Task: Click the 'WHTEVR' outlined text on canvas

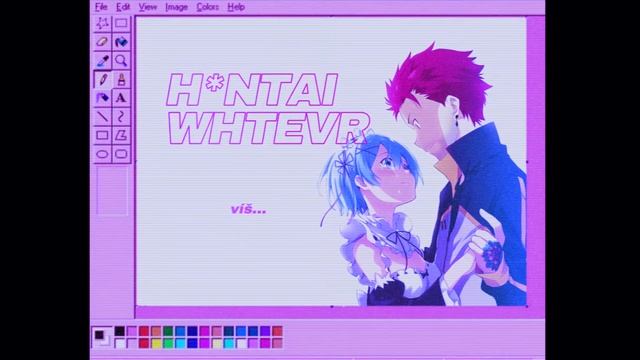Action: click(269, 129)
